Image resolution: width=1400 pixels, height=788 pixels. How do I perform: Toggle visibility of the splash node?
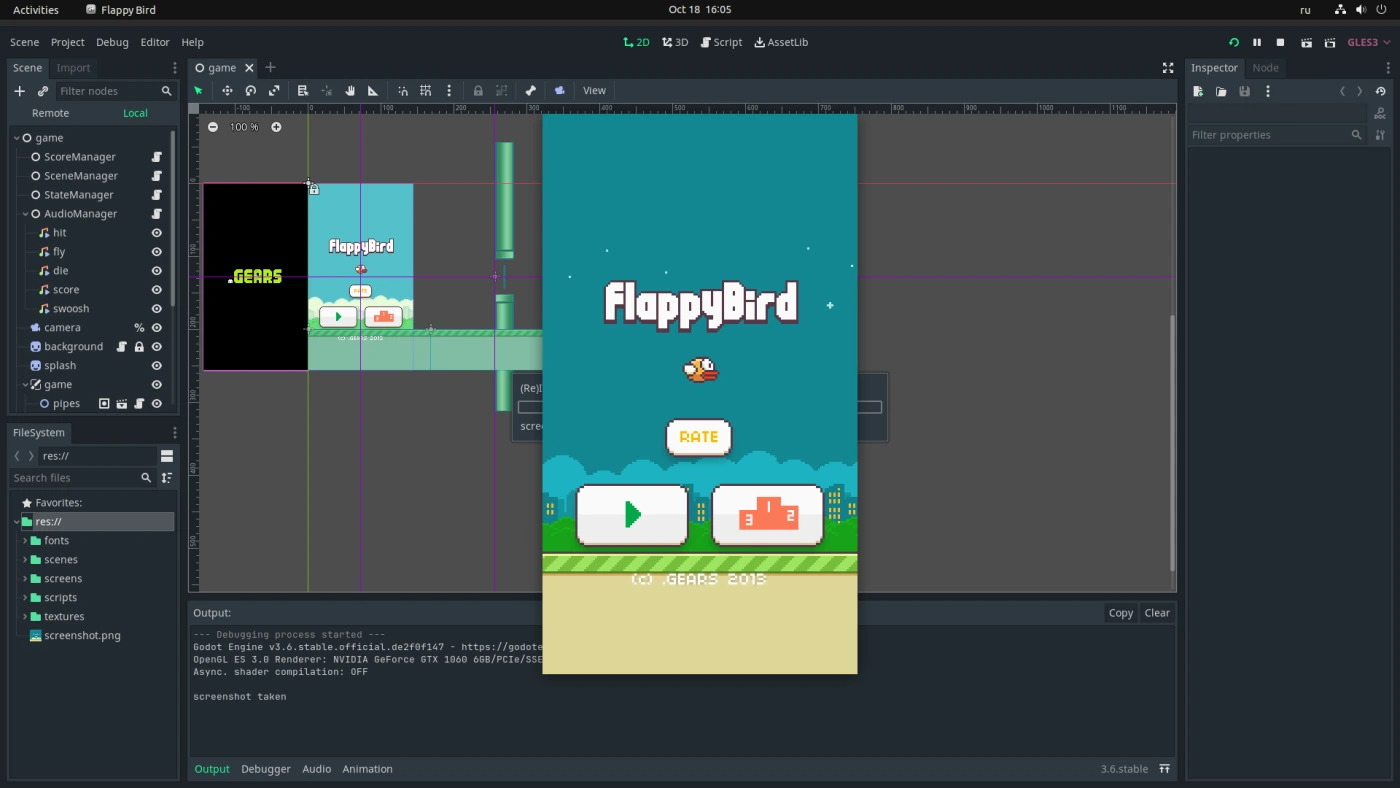pyautogui.click(x=157, y=366)
